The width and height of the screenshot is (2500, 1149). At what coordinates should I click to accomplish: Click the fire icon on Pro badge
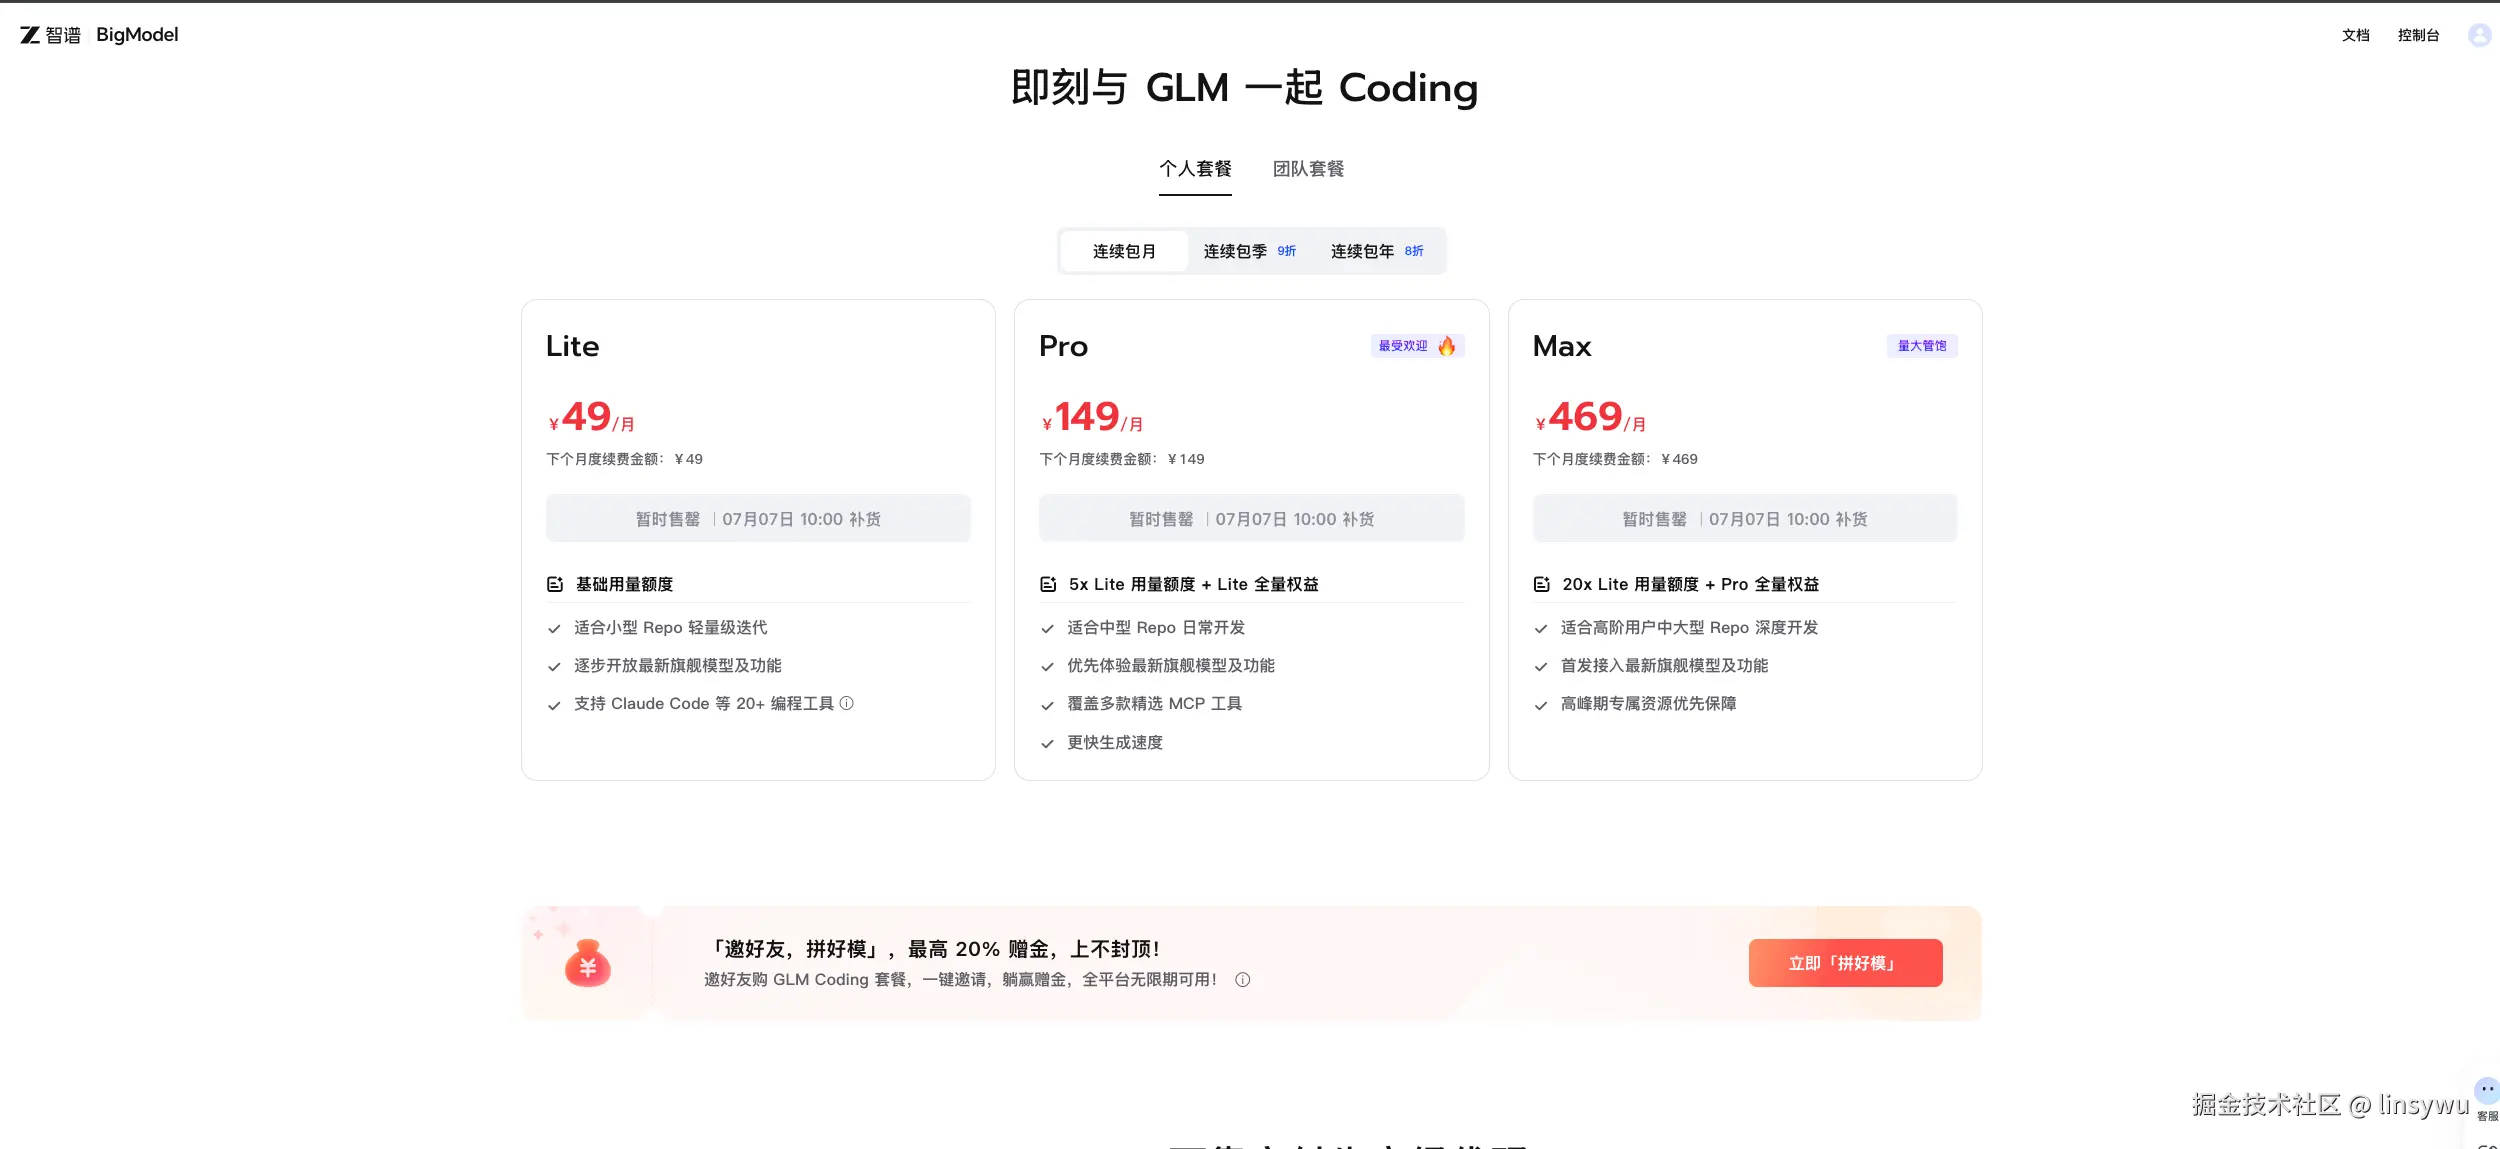pyautogui.click(x=1446, y=346)
